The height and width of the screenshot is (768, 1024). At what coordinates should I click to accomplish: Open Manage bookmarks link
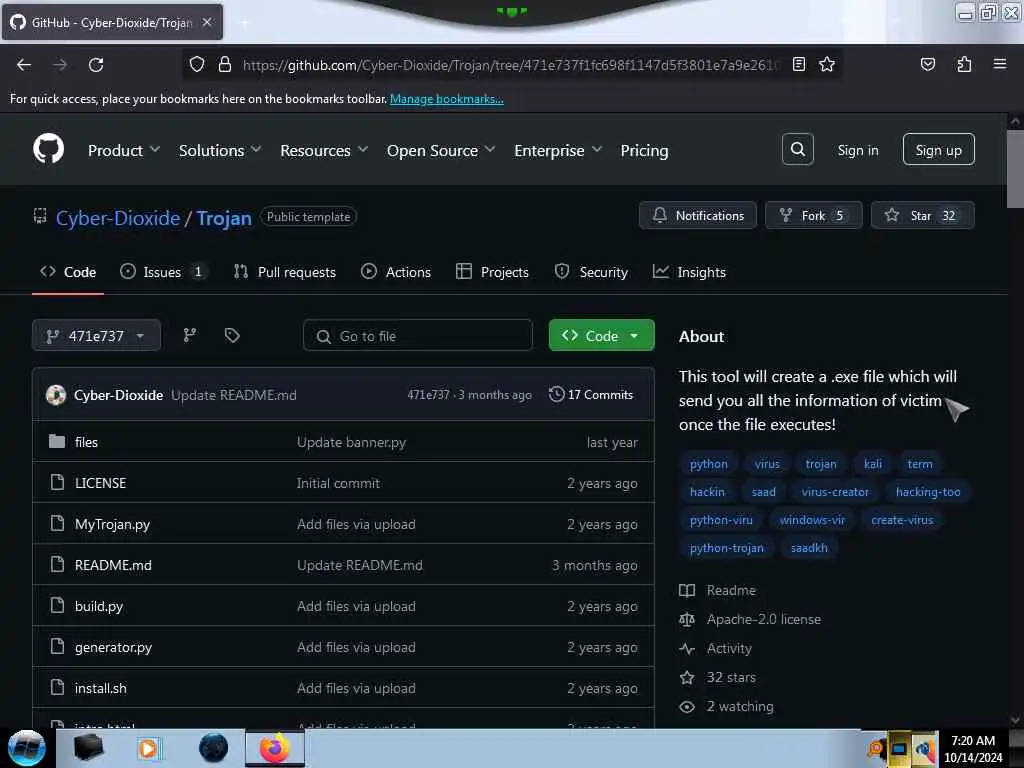(x=447, y=99)
